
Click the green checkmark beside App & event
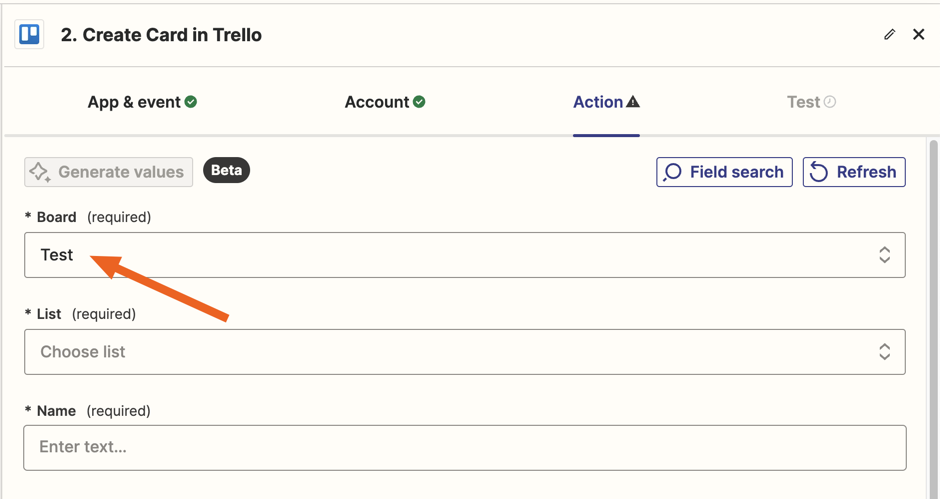tap(191, 102)
